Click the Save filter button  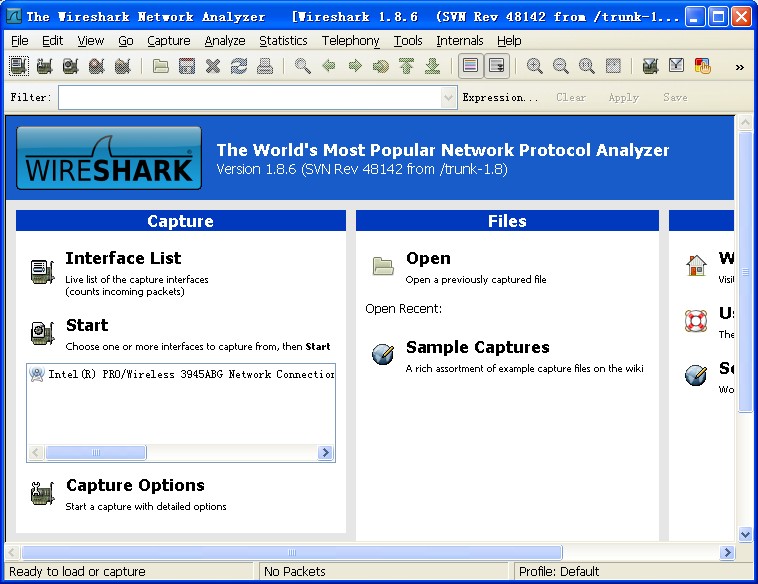coord(675,97)
